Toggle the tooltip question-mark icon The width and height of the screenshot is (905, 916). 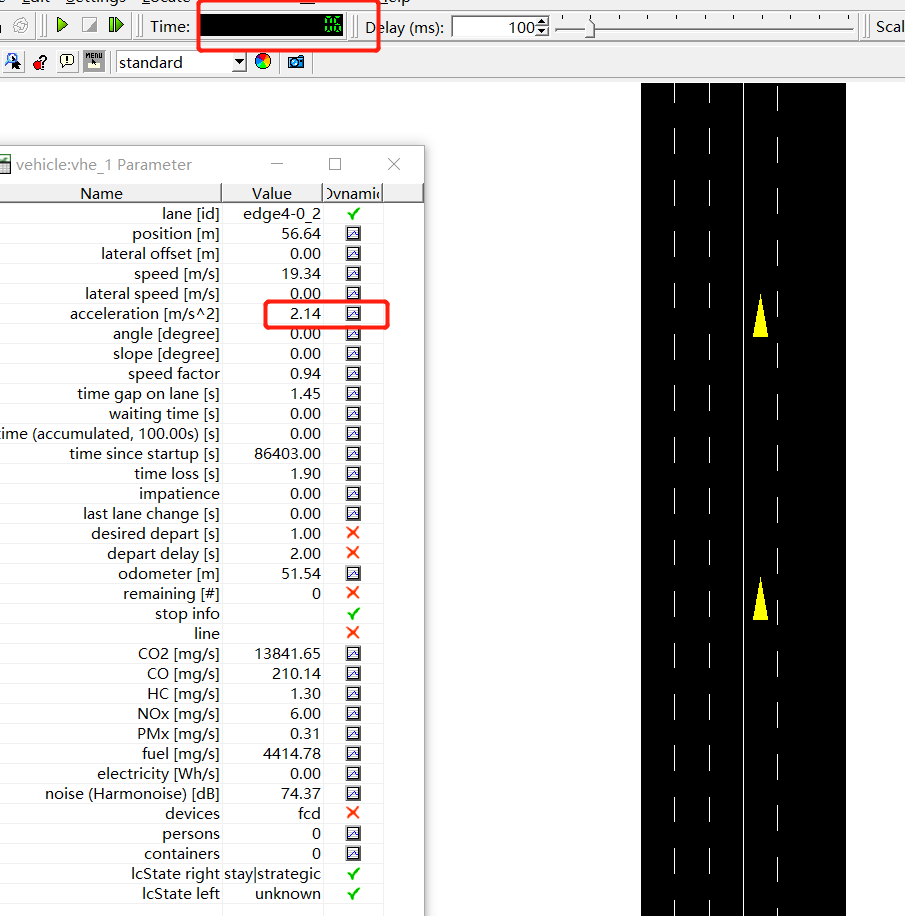40,61
